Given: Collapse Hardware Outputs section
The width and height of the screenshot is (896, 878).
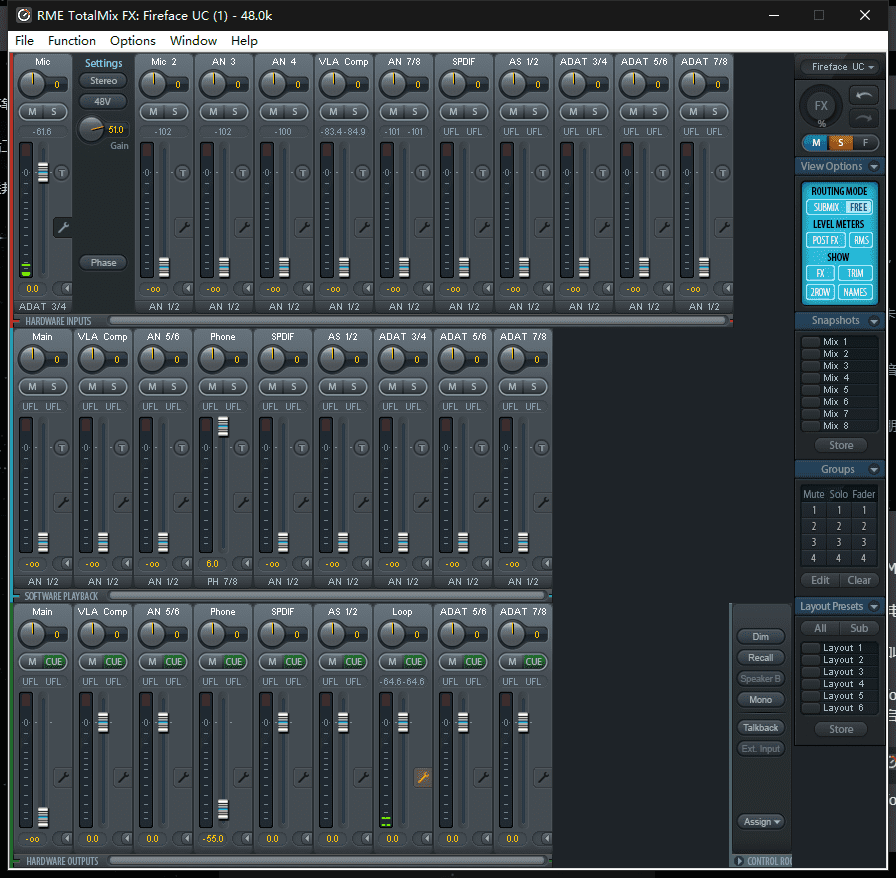Looking at the screenshot, I should 18,861.
